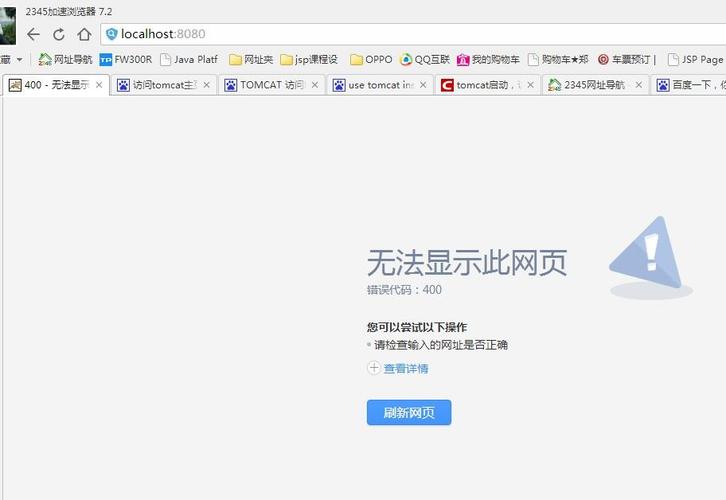
Task: Open the 购物车★郑 bookmark
Action: 558,59
